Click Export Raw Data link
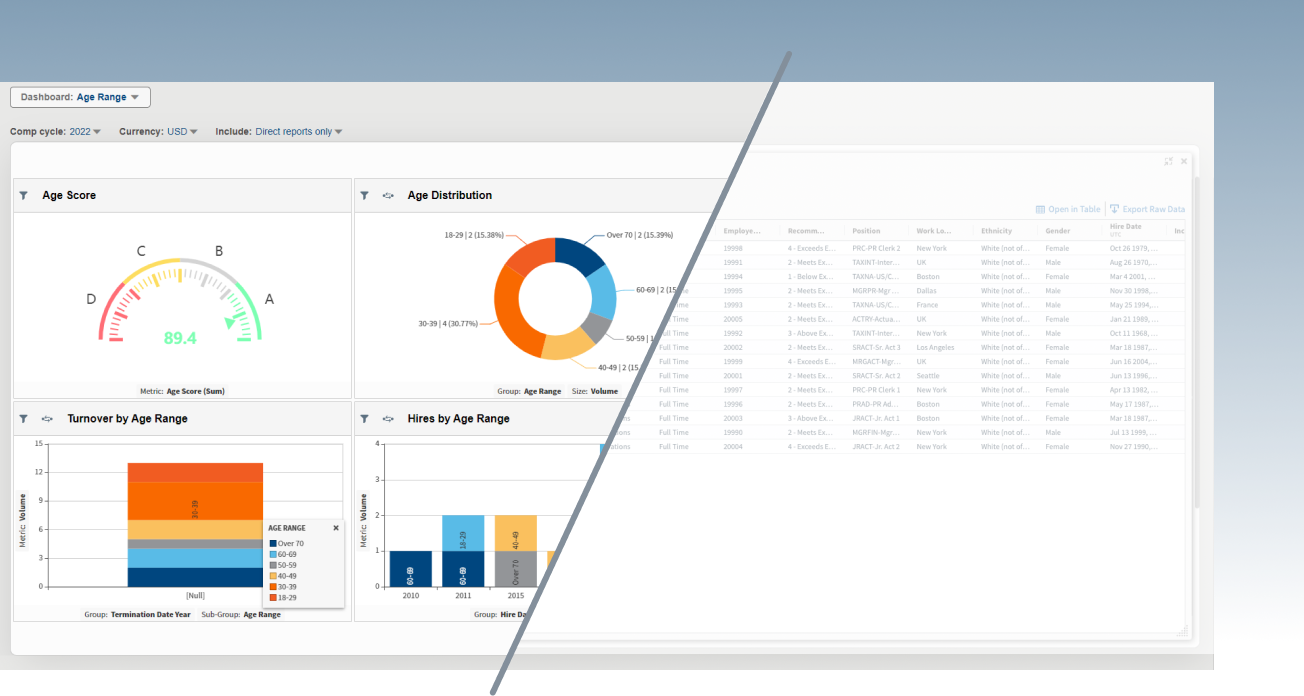The image size is (1304, 696). [x=1153, y=209]
